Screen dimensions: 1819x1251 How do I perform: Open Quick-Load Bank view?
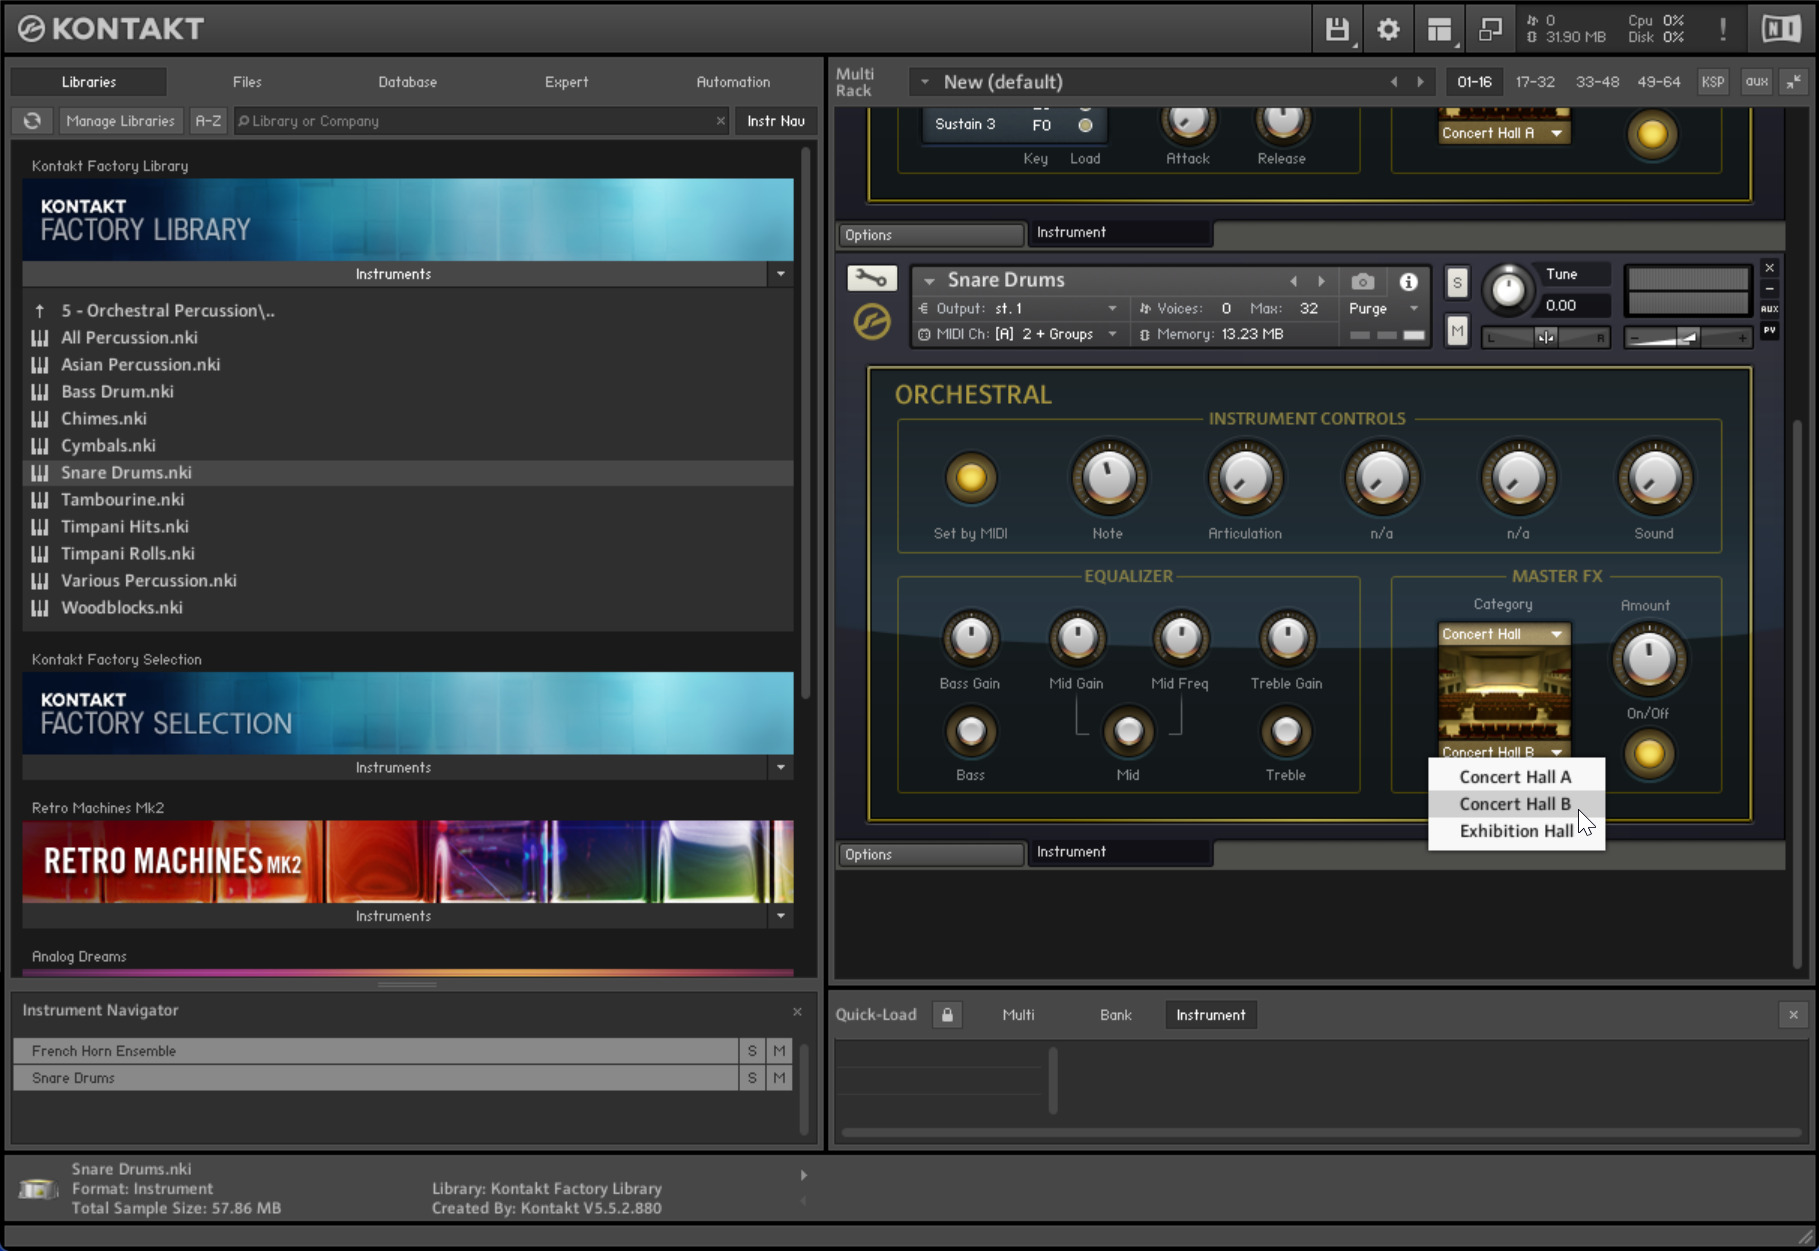click(1115, 1015)
